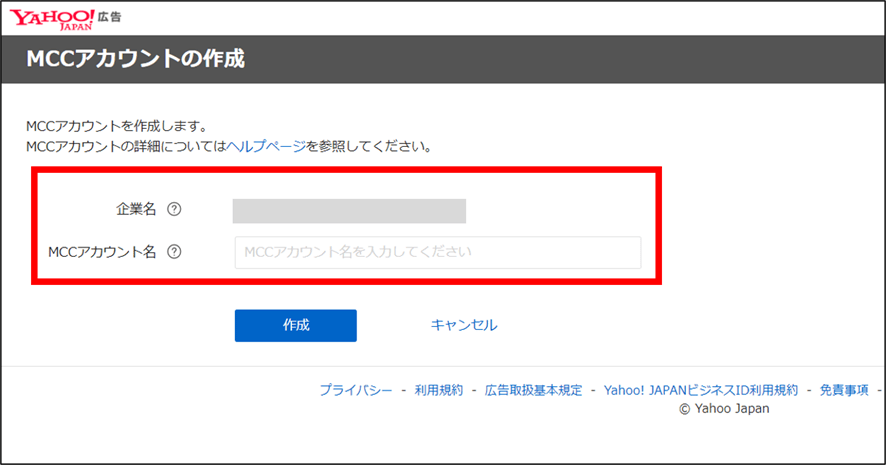Click the text MCCアカウントを作成します。
886x465 pixels.
(117, 126)
